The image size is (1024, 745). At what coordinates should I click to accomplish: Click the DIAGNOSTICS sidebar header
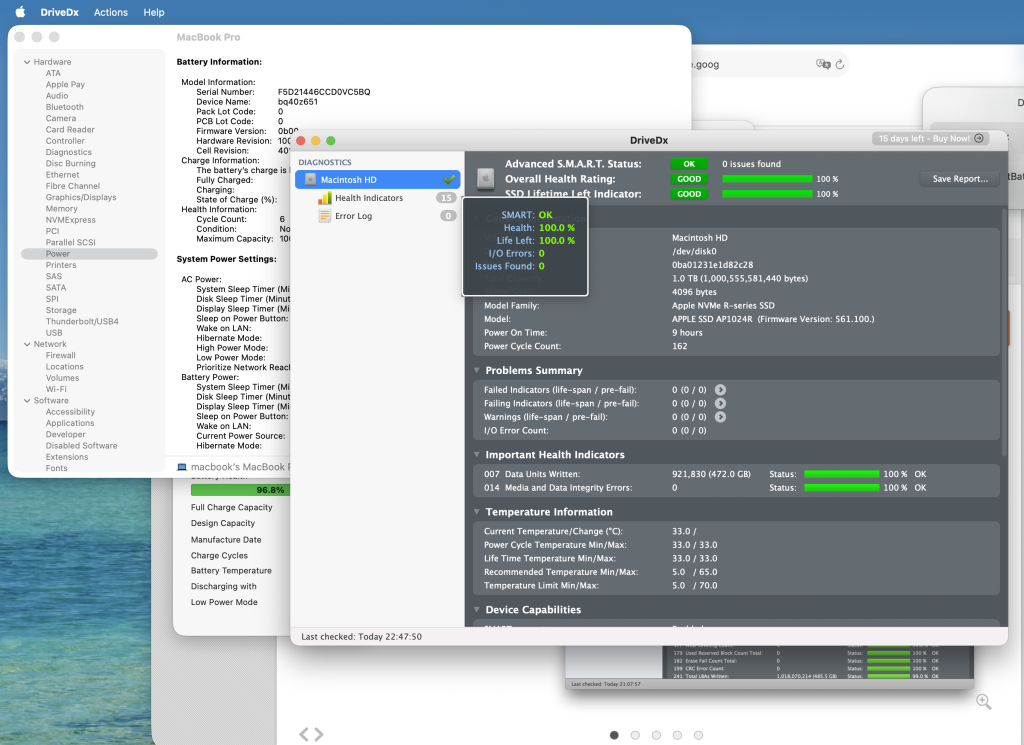pos(325,163)
